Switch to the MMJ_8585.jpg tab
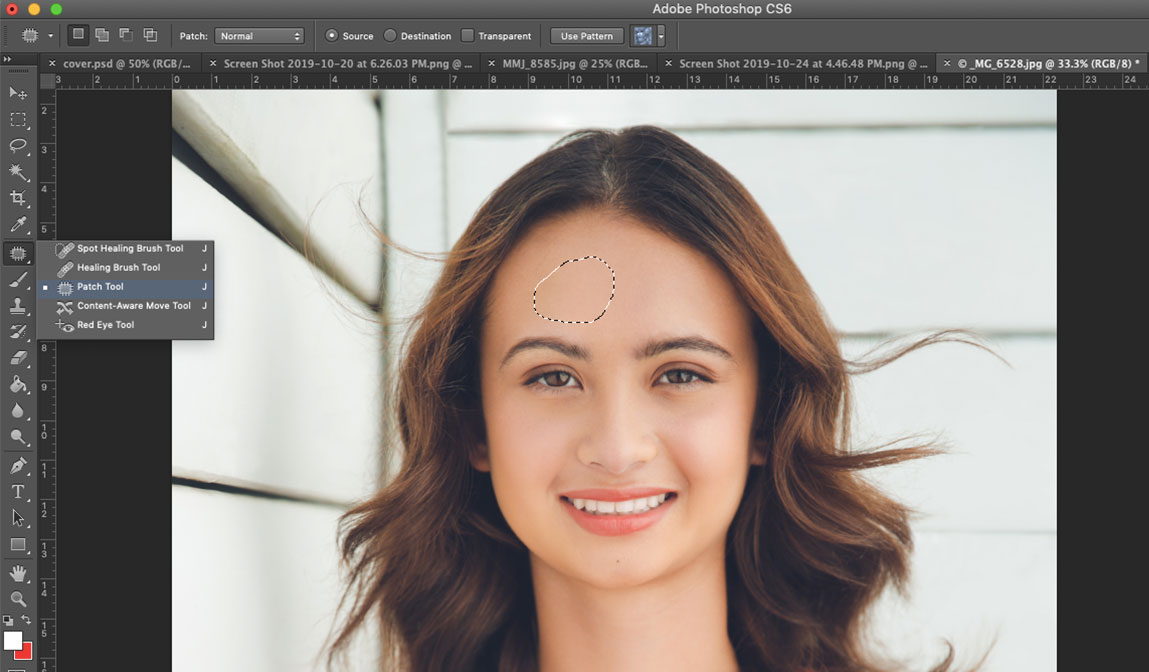 point(575,64)
